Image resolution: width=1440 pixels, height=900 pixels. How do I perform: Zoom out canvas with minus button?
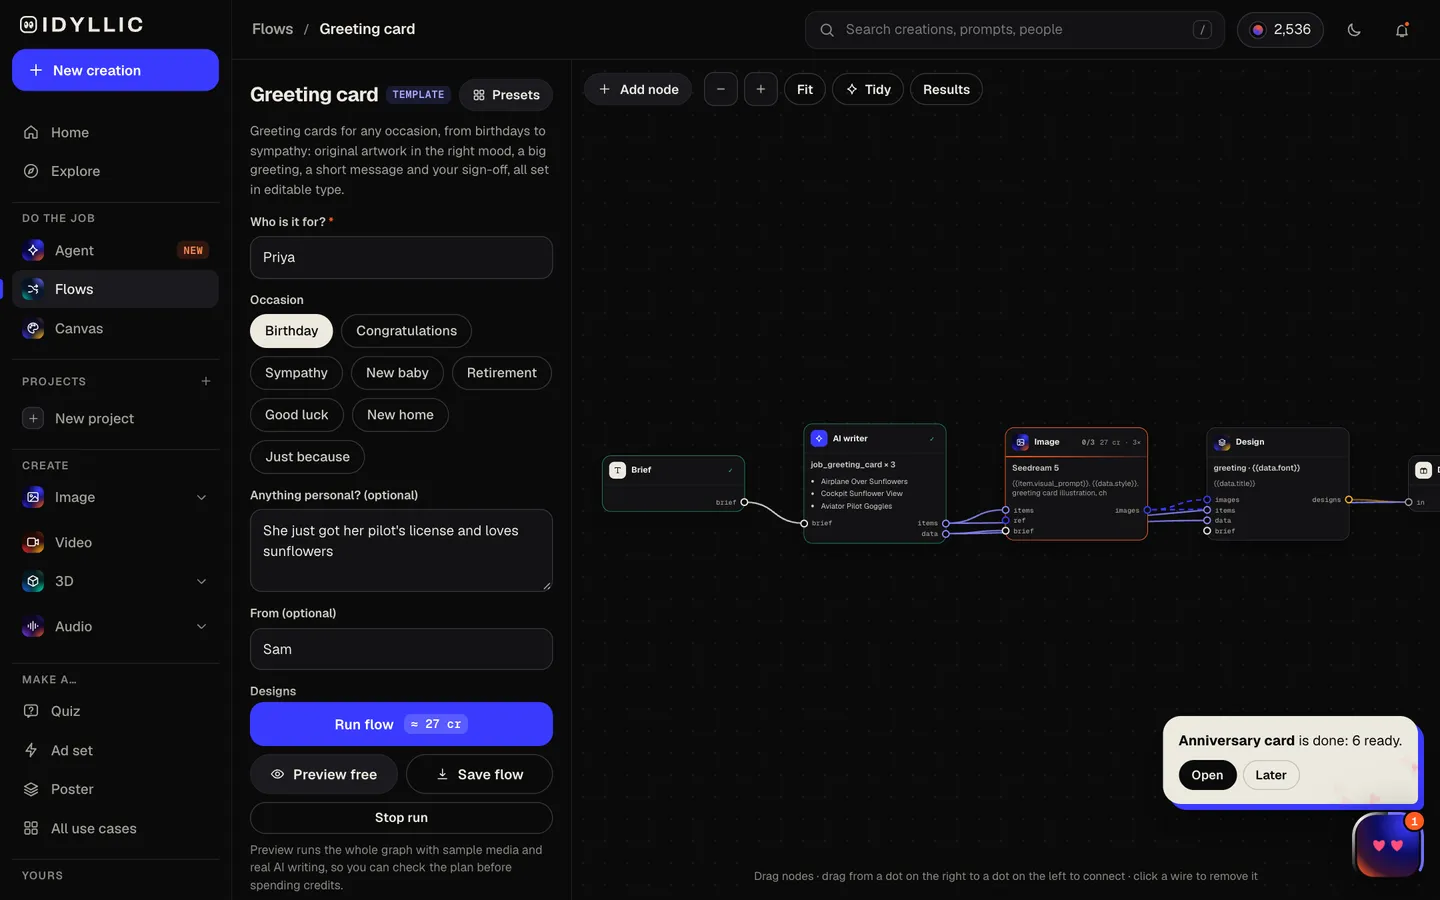coord(721,89)
